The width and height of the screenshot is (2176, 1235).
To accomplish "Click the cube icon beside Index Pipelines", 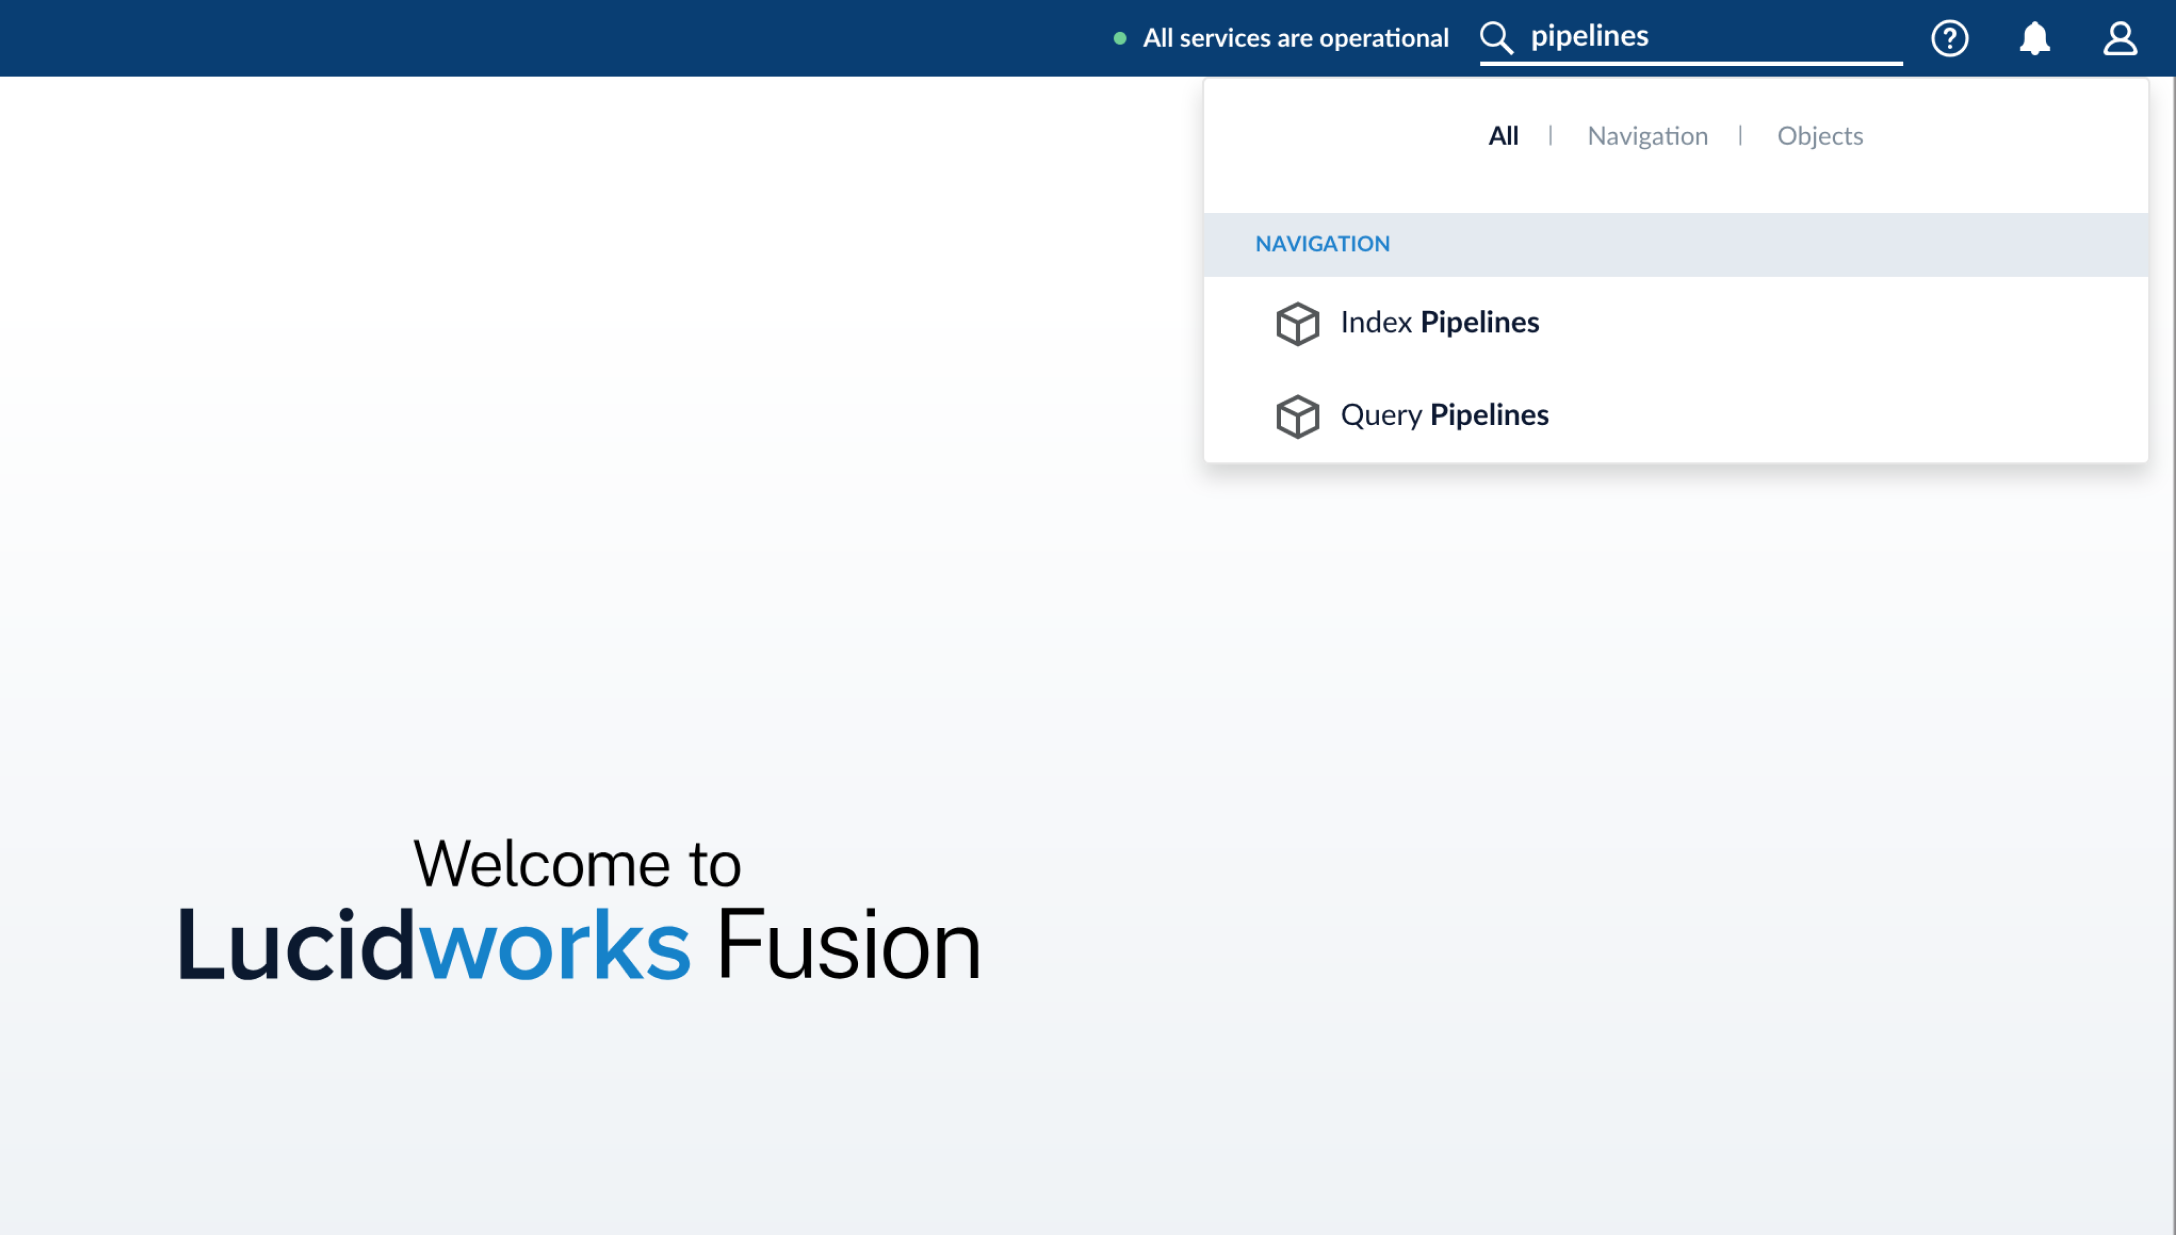I will [1298, 324].
